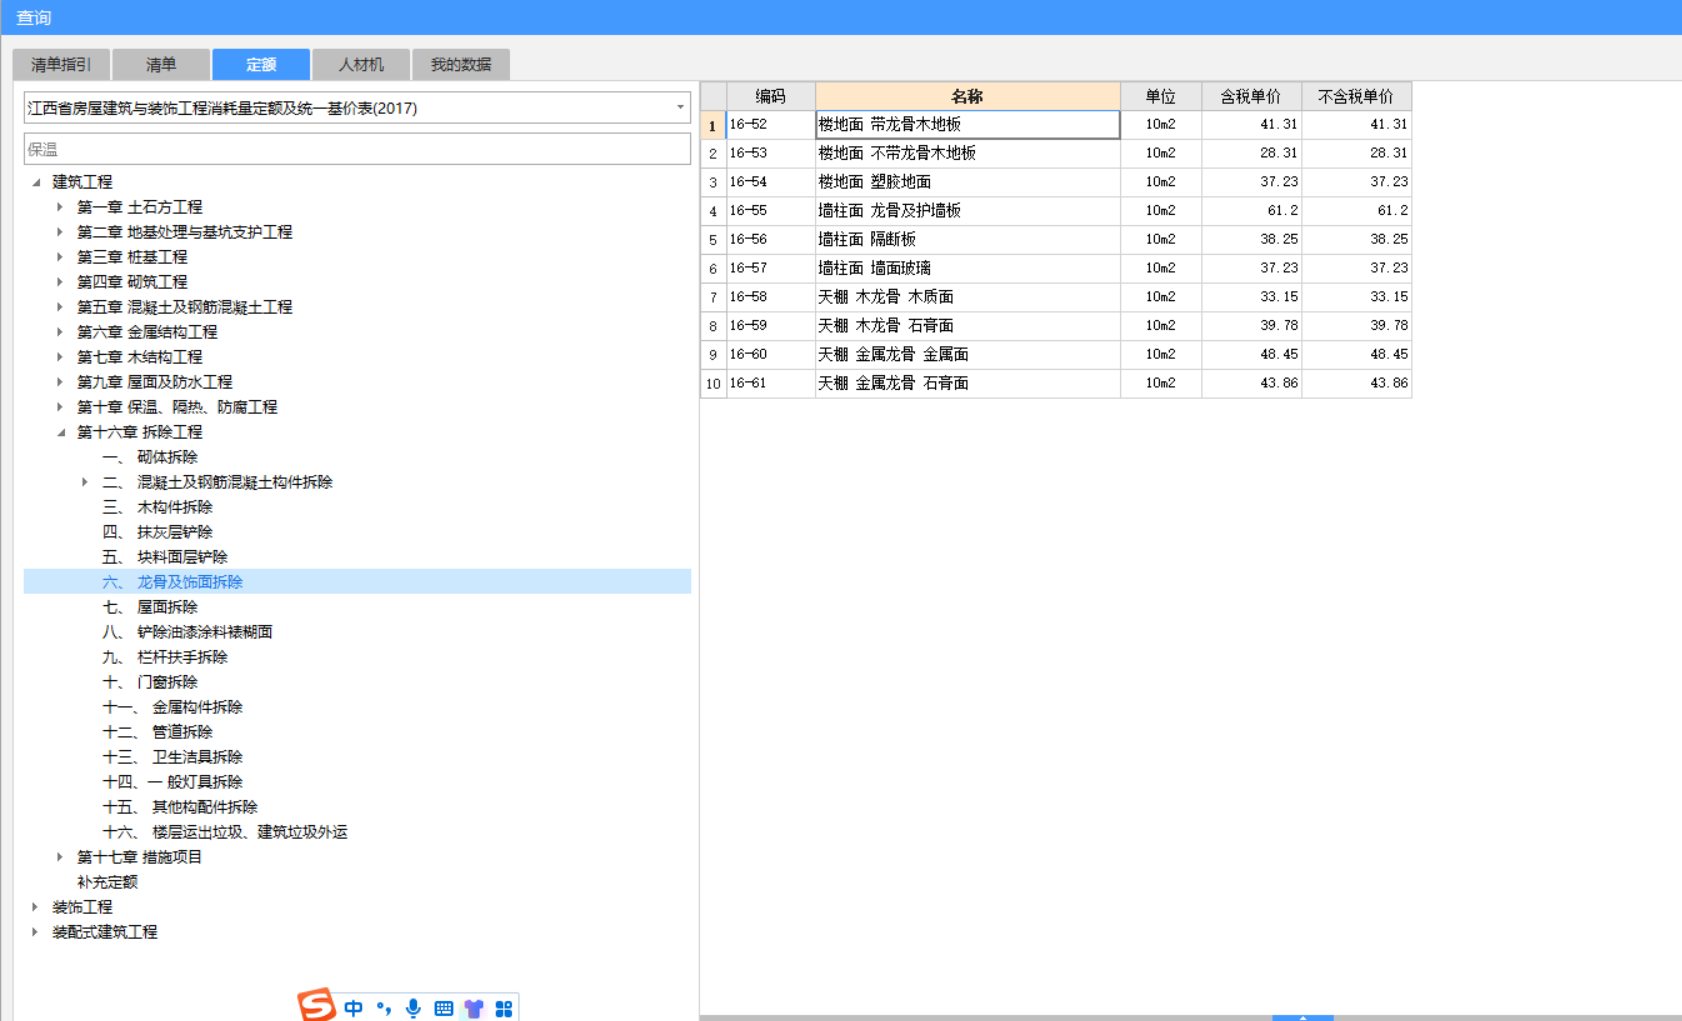Expand the 装配式建筑工程 tree node
Screen dimensions: 1682x1021
click(35, 932)
